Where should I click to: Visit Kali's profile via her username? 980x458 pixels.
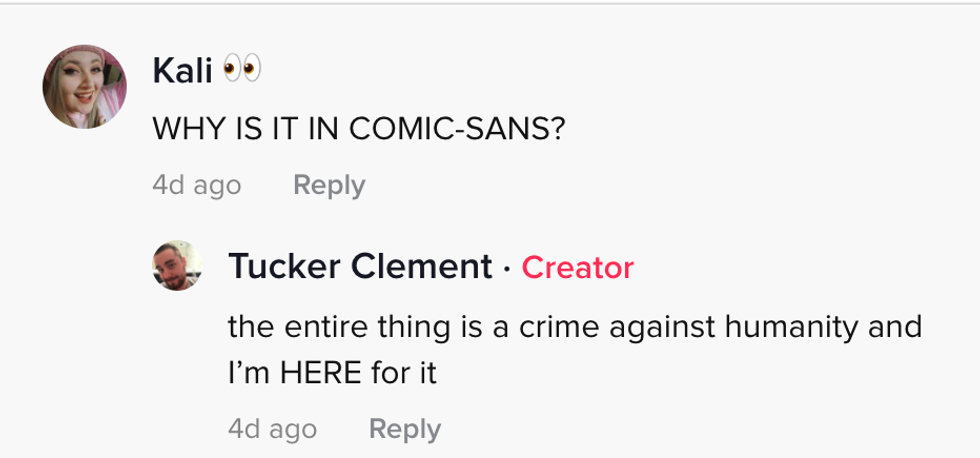coord(182,70)
